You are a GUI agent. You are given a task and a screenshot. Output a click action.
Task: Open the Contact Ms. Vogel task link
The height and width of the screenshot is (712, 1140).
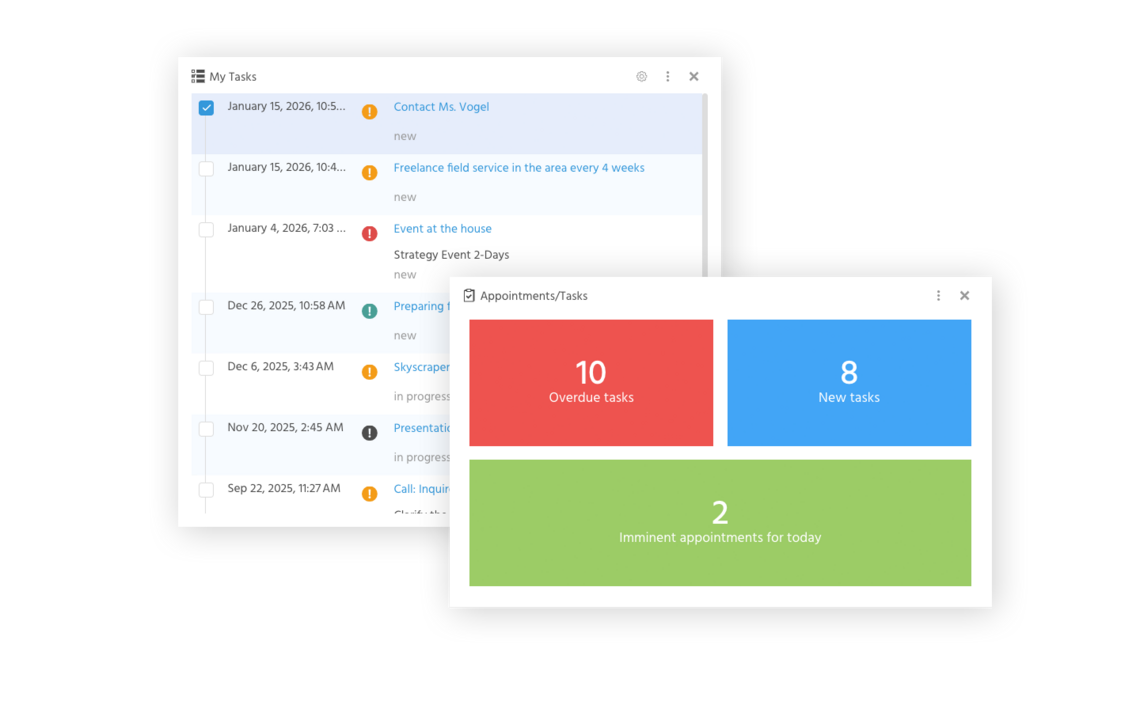pyautogui.click(x=441, y=107)
